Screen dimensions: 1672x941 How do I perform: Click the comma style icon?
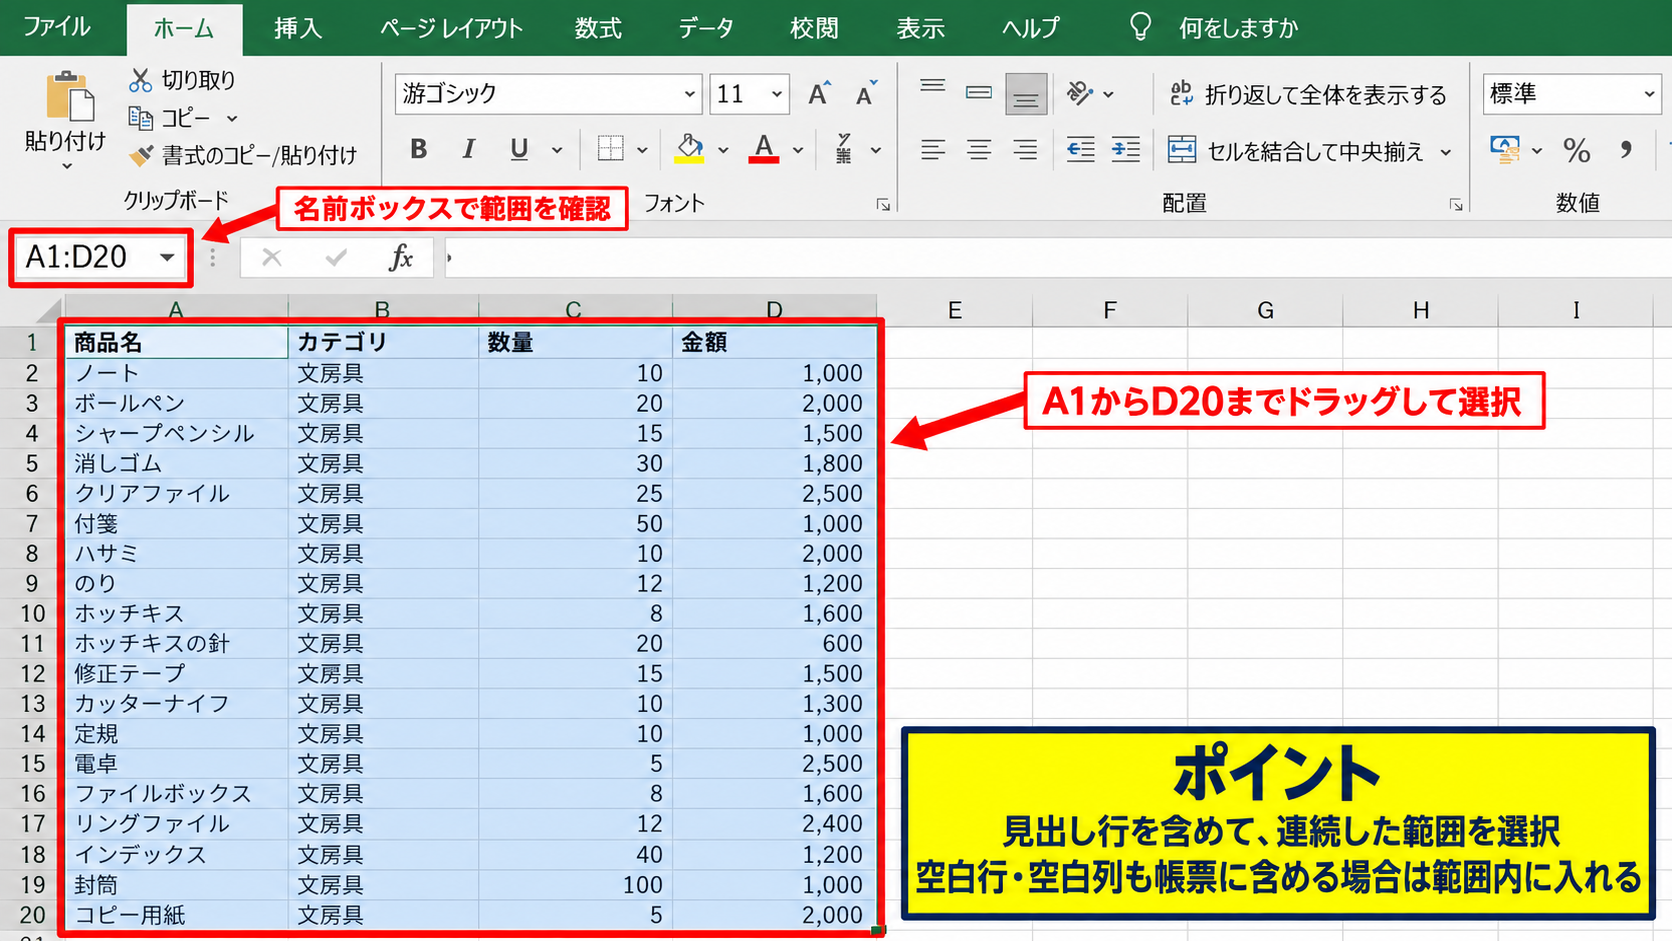1626,151
